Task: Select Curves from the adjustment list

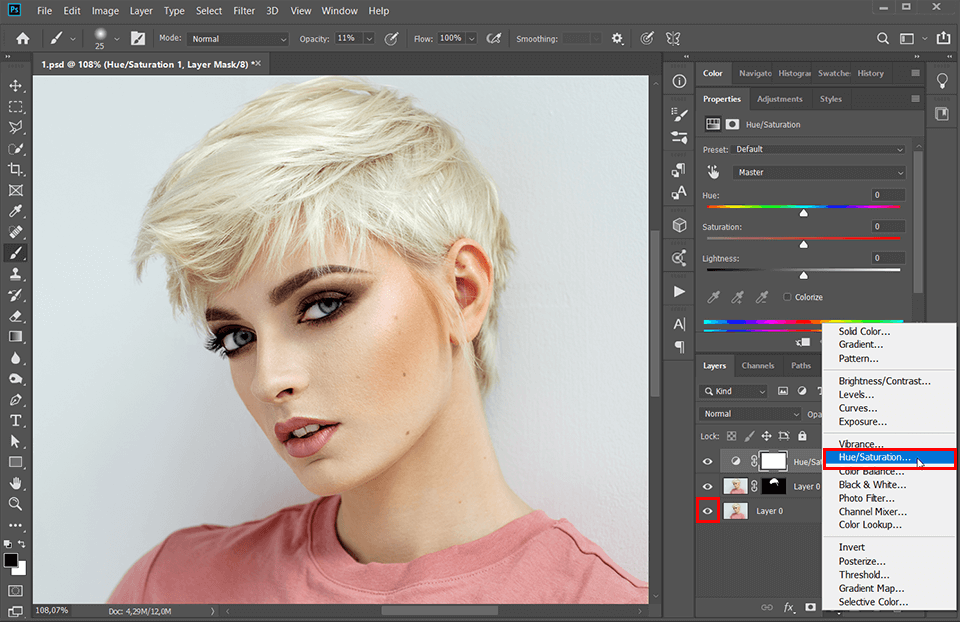Action: [858, 408]
